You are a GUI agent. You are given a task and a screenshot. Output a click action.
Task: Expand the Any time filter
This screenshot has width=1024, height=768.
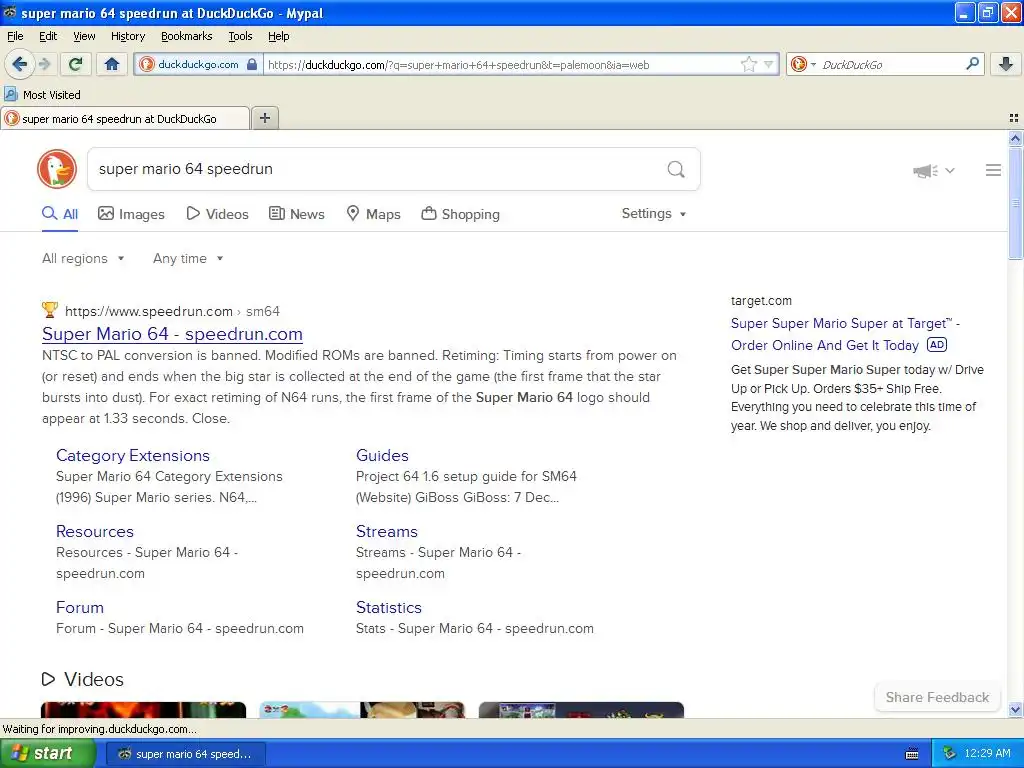188,259
